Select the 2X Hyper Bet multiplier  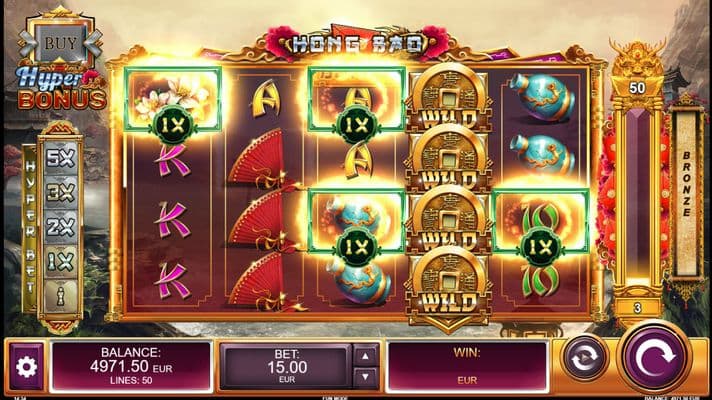(61, 227)
